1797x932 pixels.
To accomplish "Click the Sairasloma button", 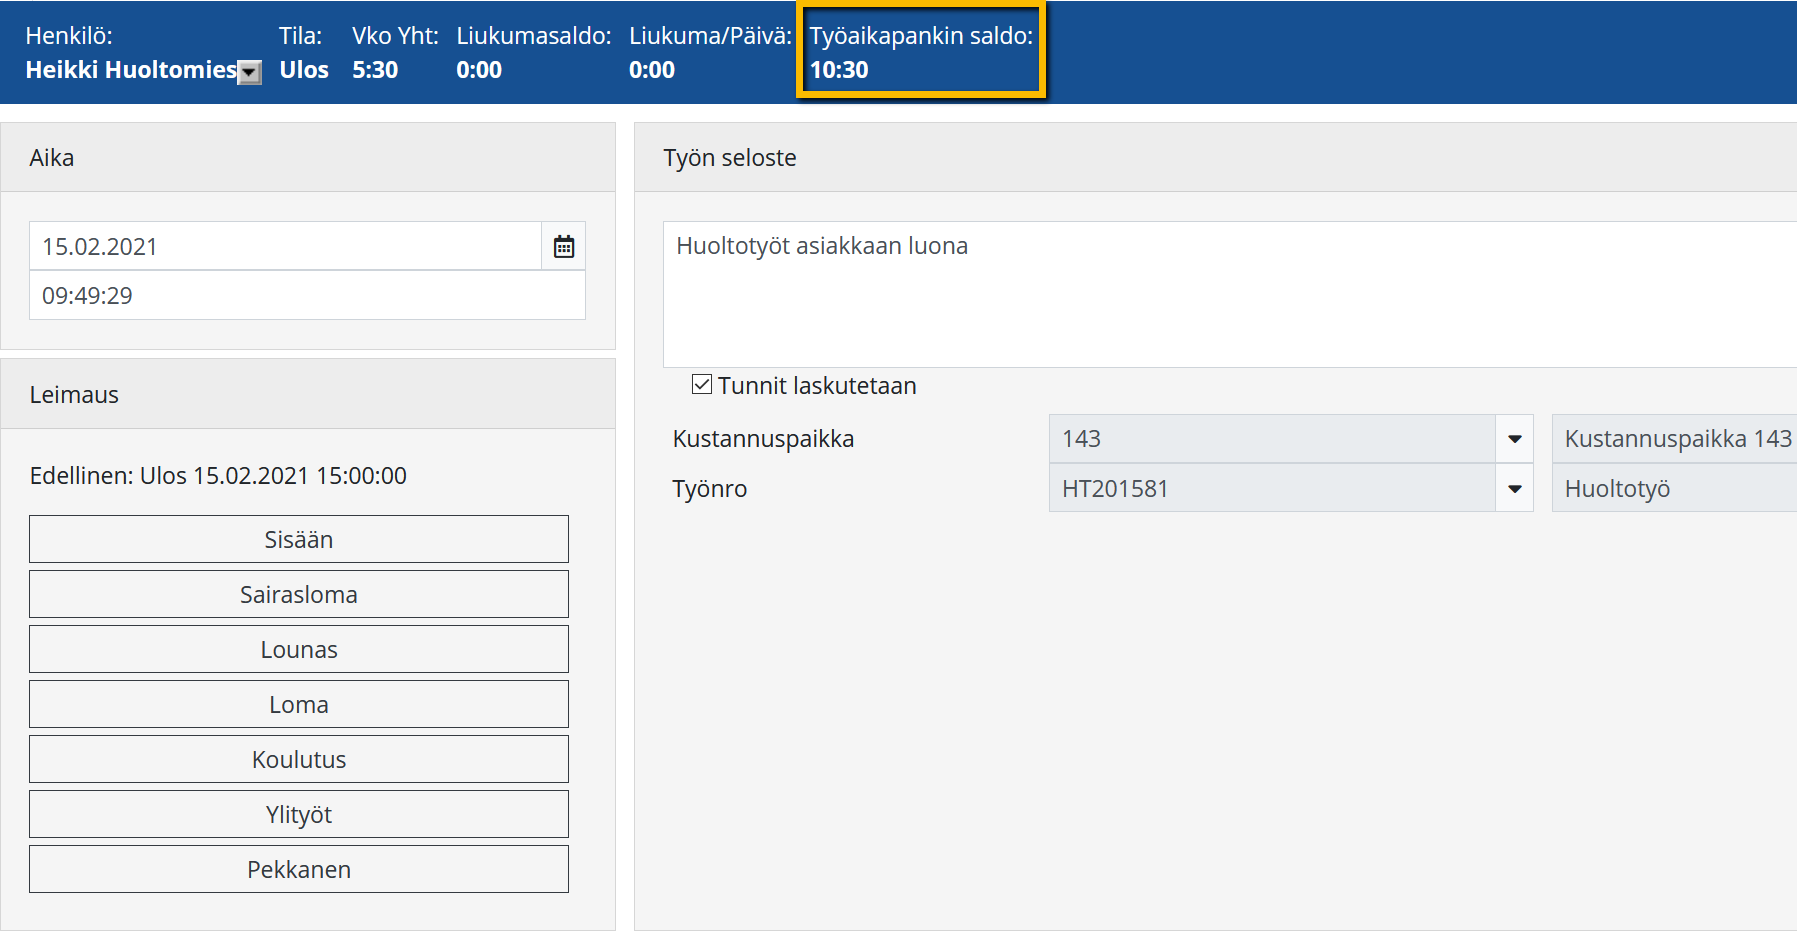I will point(299,595).
